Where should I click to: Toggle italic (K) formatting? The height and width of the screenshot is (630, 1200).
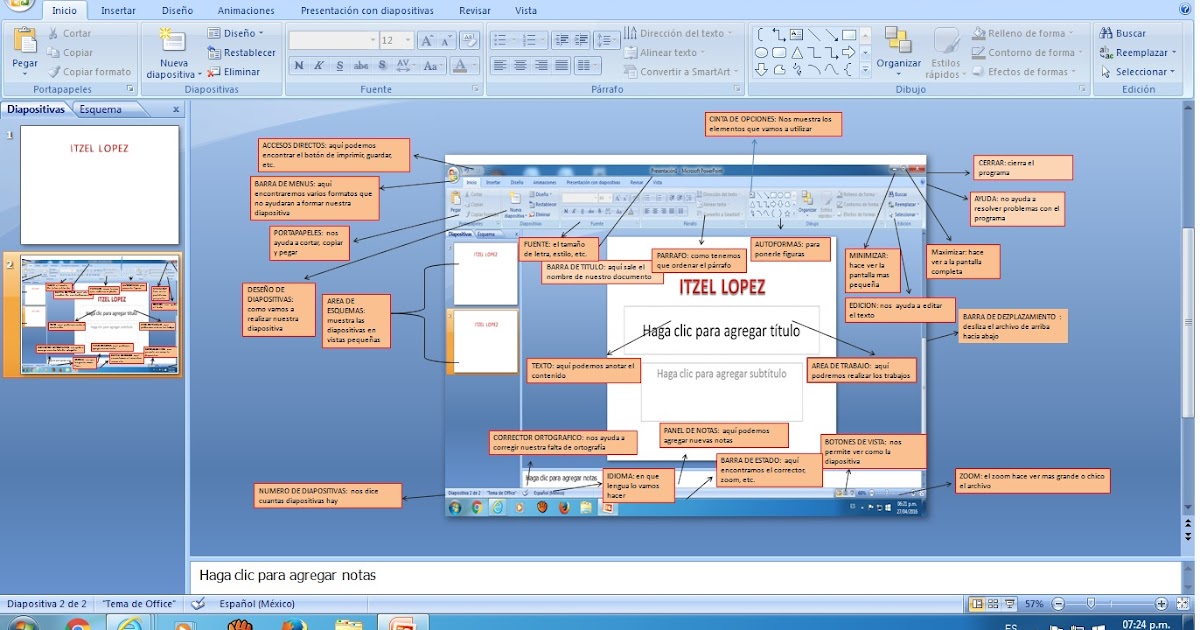(x=318, y=65)
